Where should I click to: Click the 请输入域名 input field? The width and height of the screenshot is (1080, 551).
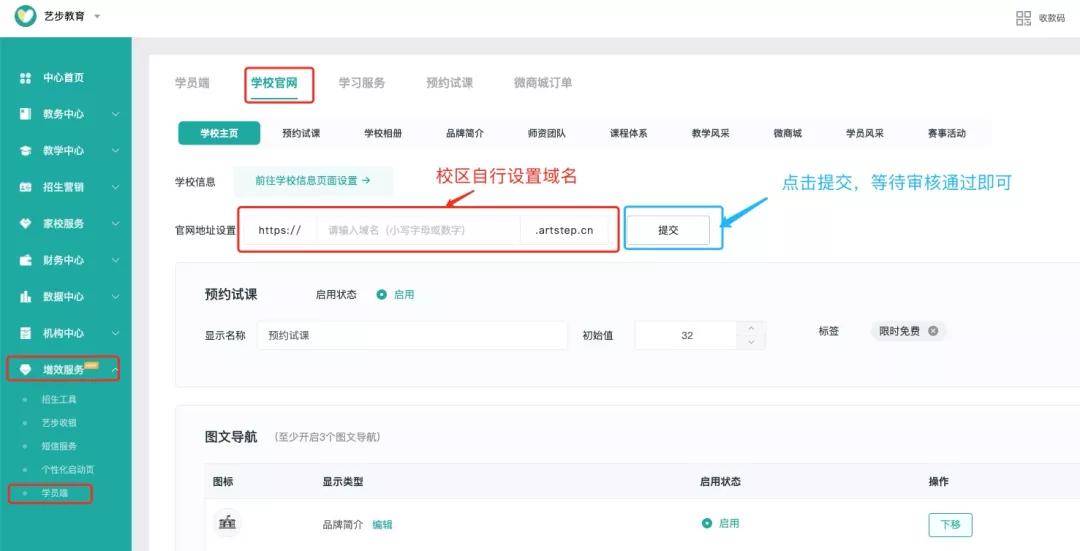[x=418, y=230]
